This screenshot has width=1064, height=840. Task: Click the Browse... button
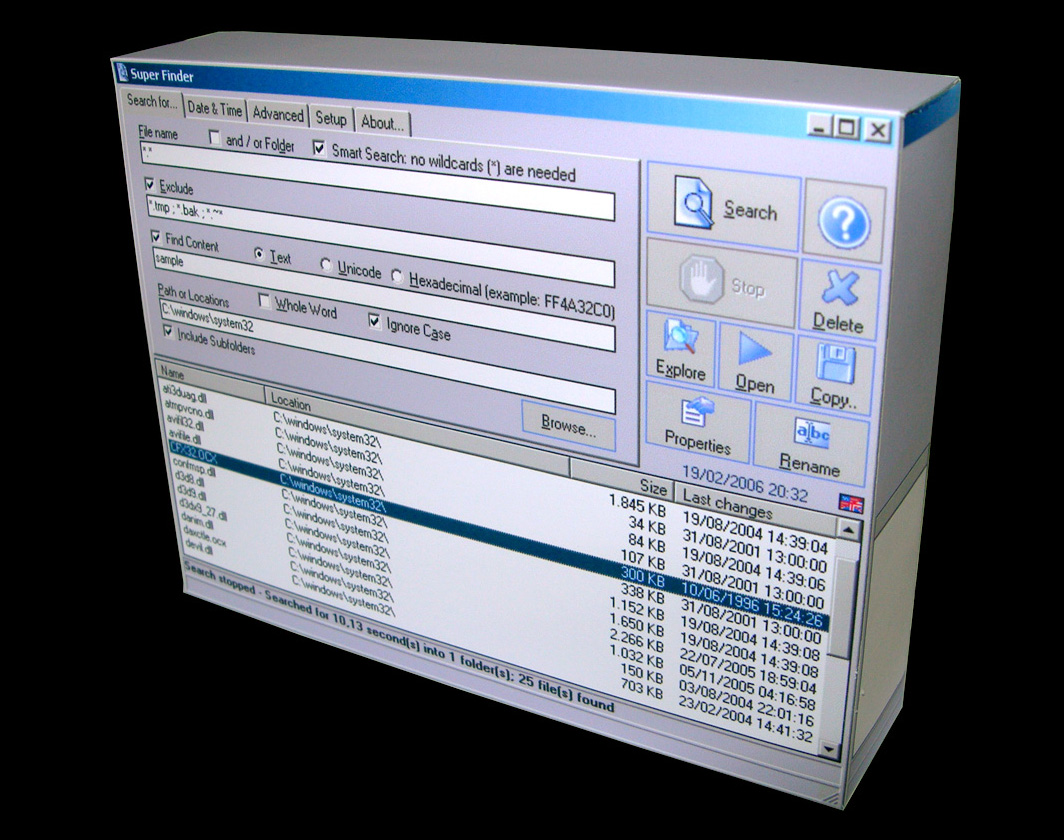(x=568, y=424)
